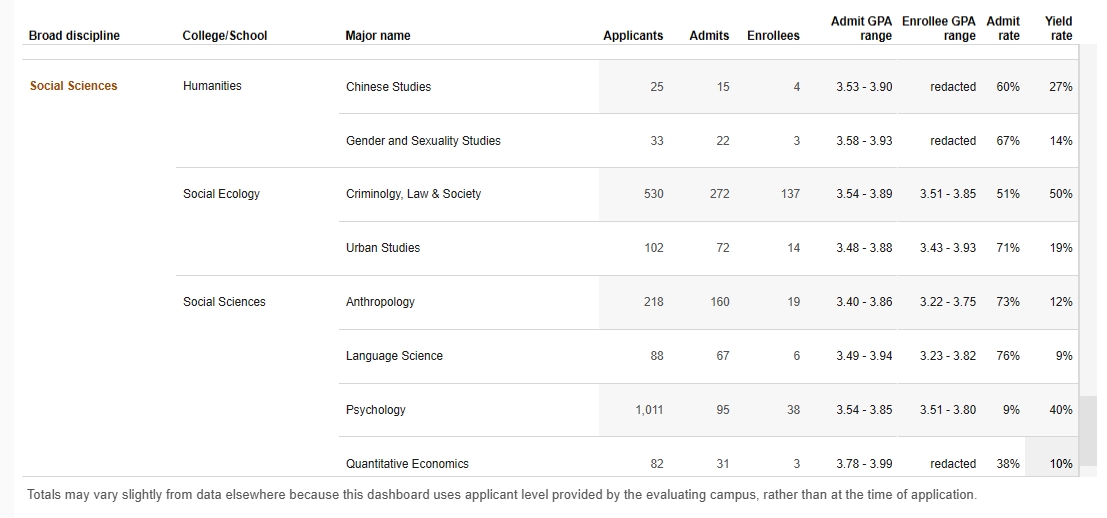Image resolution: width=1107 pixels, height=518 pixels.
Task: Click Psychology's 1,011 applicants value
Action: point(649,410)
